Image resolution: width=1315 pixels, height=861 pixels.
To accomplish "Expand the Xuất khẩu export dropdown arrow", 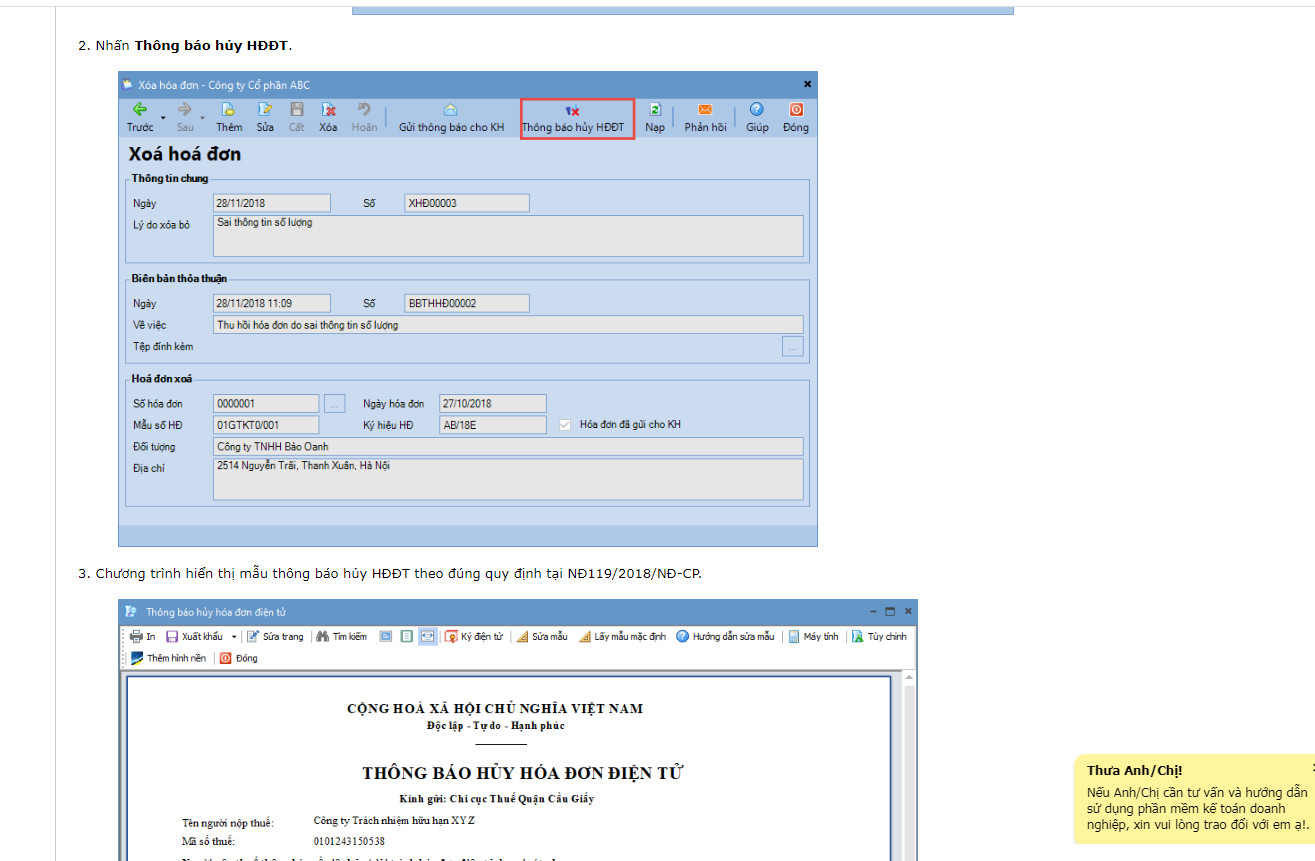I will pyautogui.click(x=234, y=637).
